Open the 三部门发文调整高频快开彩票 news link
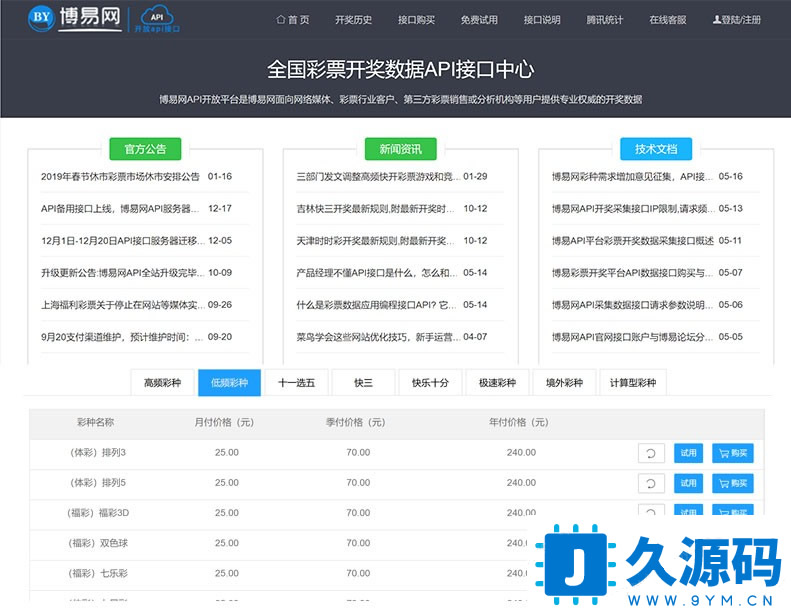Viewport: 791px width, 611px height. click(375, 177)
